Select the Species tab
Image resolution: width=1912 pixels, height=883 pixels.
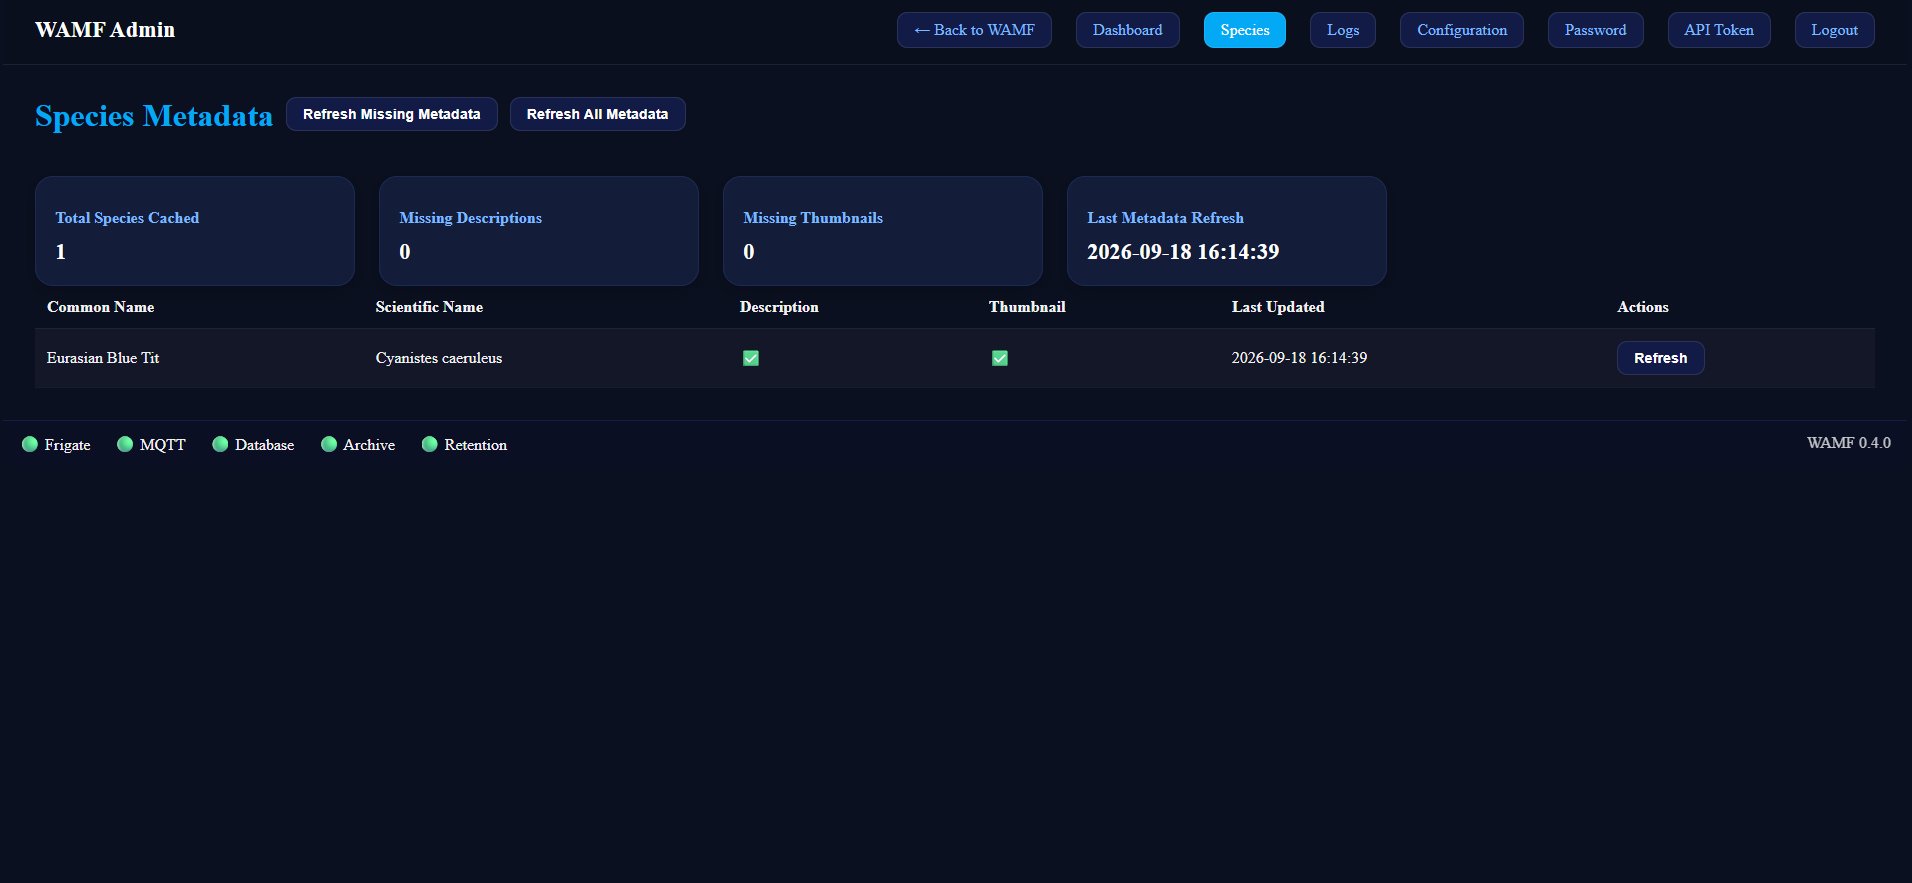1245,30
